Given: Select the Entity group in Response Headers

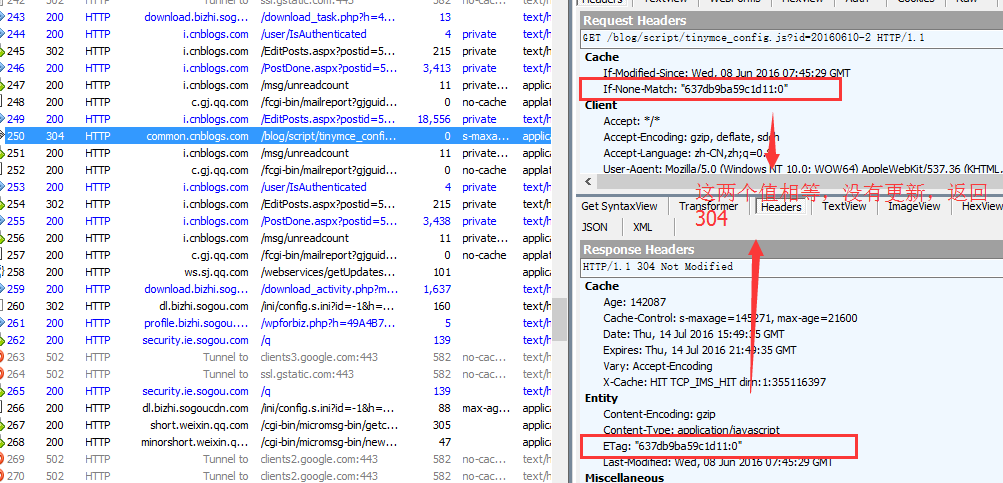Looking at the screenshot, I should [x=601, y=398].
